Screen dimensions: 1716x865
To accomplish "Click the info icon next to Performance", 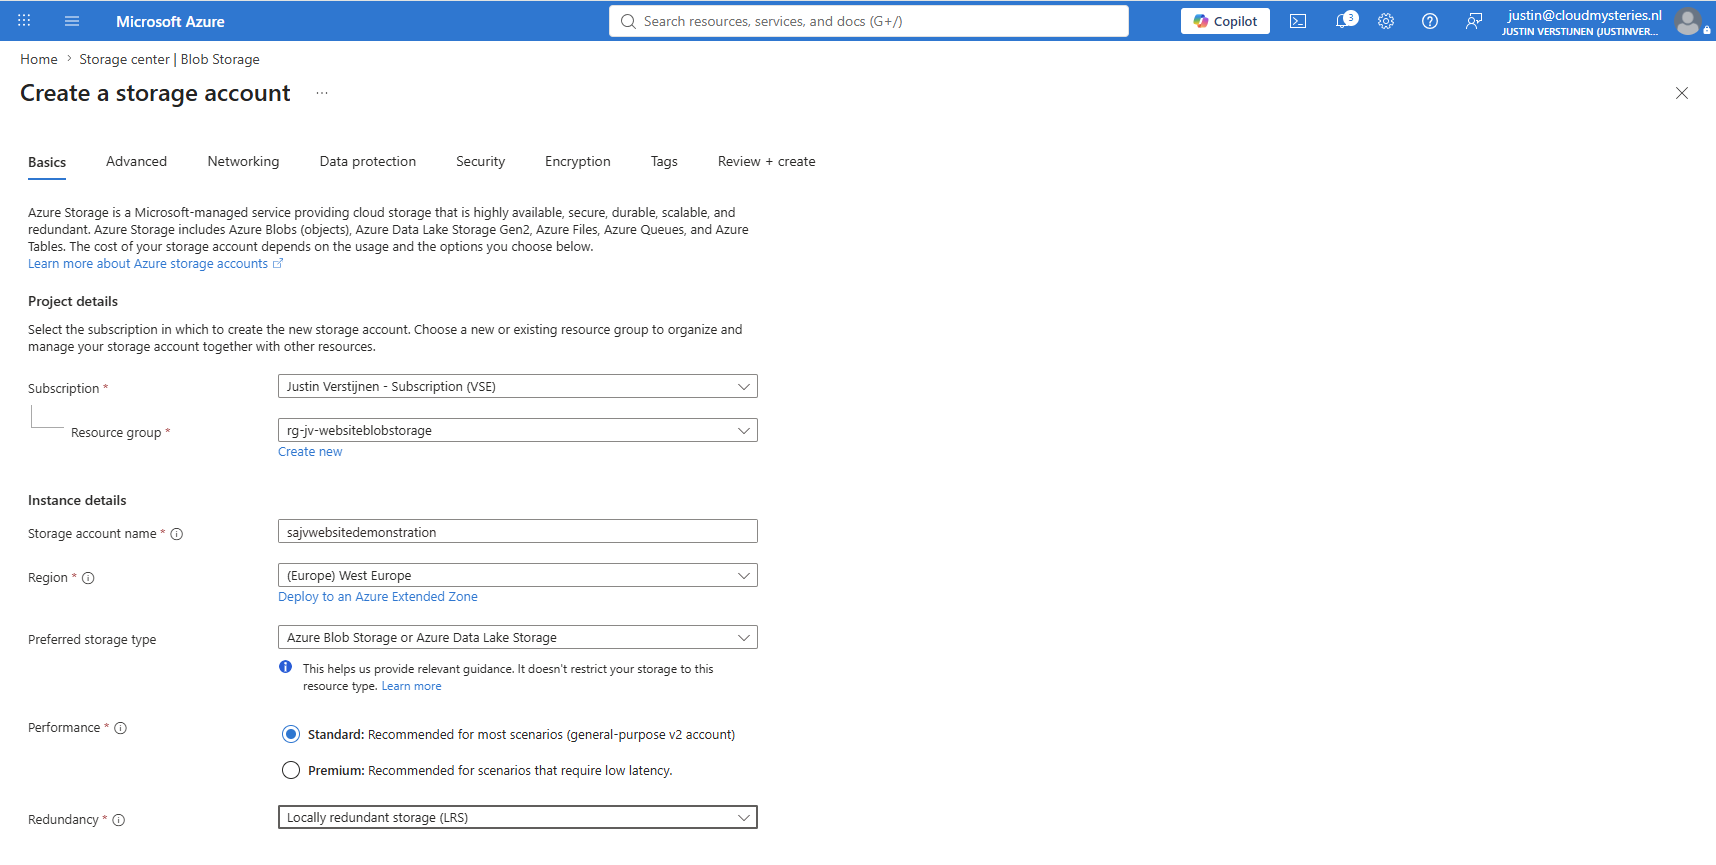I will click(121, 728).
